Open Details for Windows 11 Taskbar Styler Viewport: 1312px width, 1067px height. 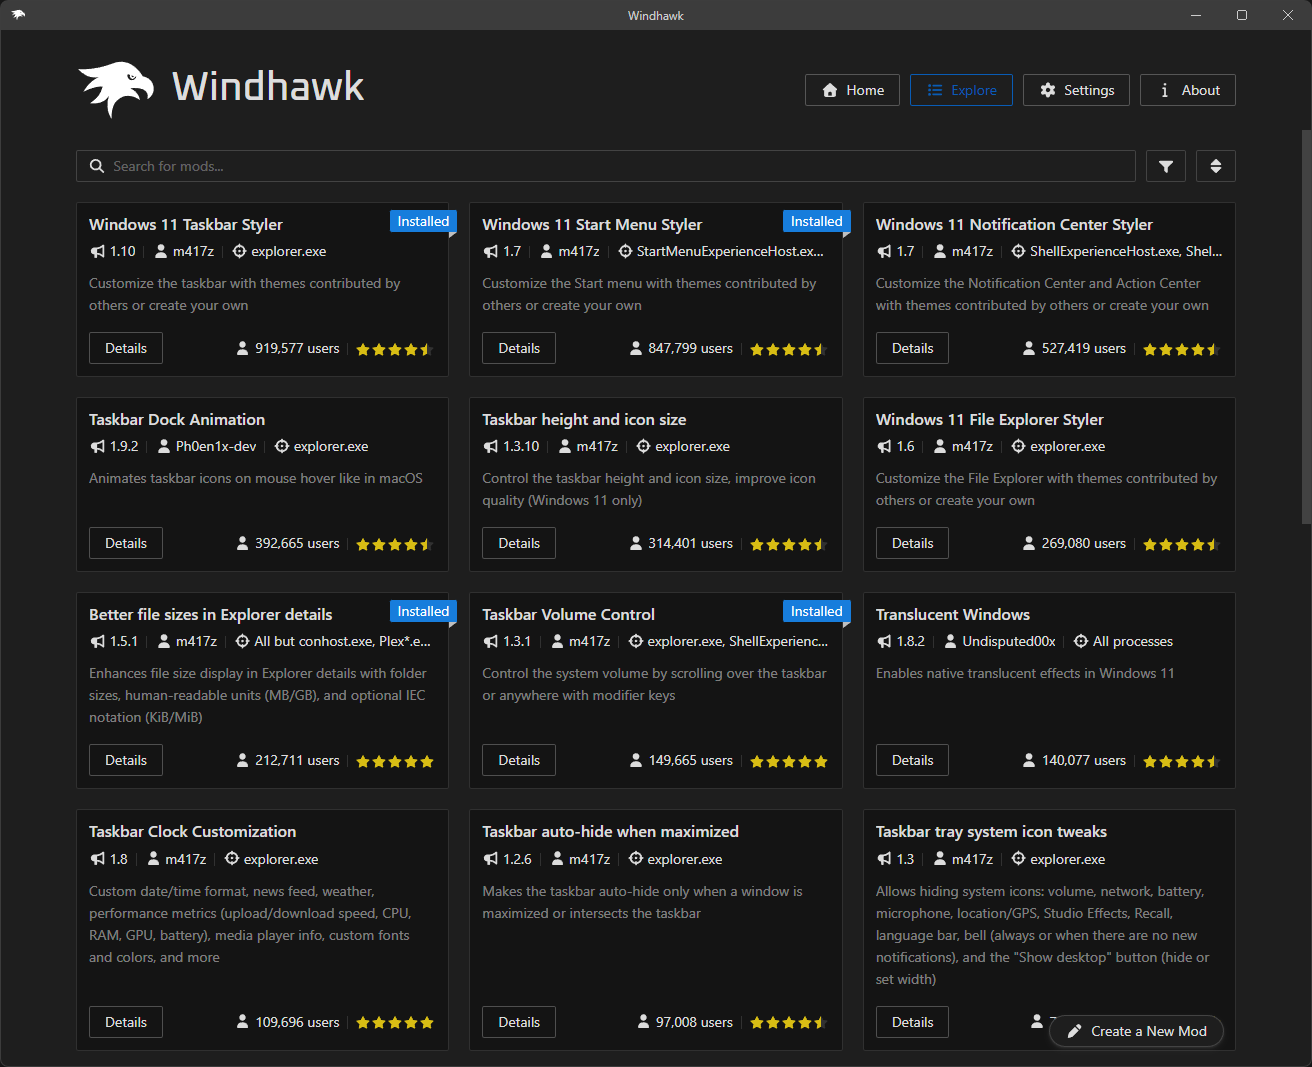click(126, 348)
